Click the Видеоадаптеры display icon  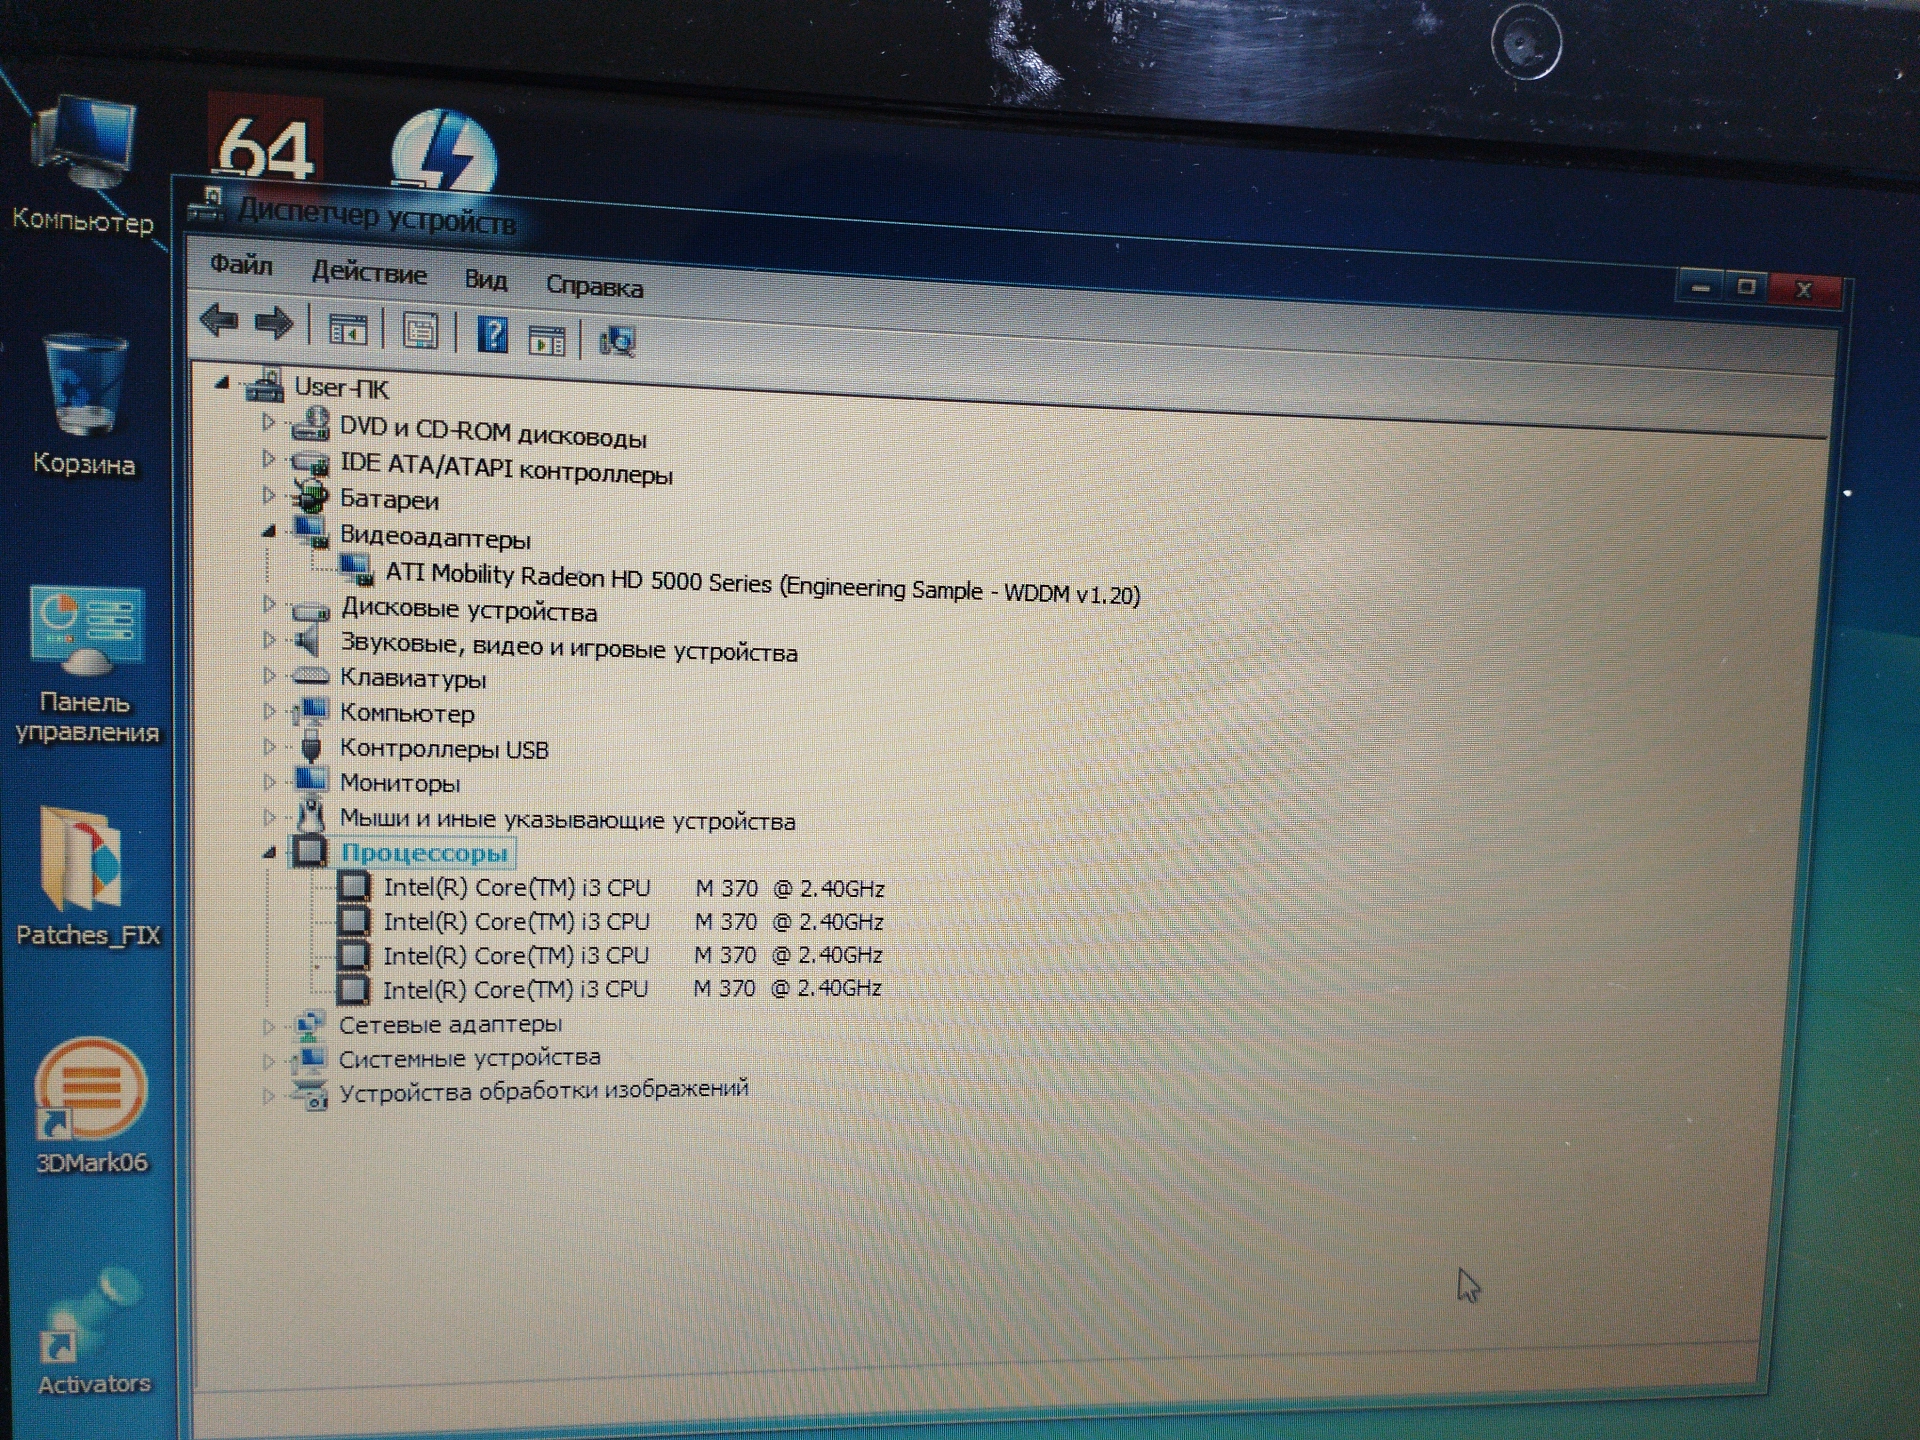311,533
